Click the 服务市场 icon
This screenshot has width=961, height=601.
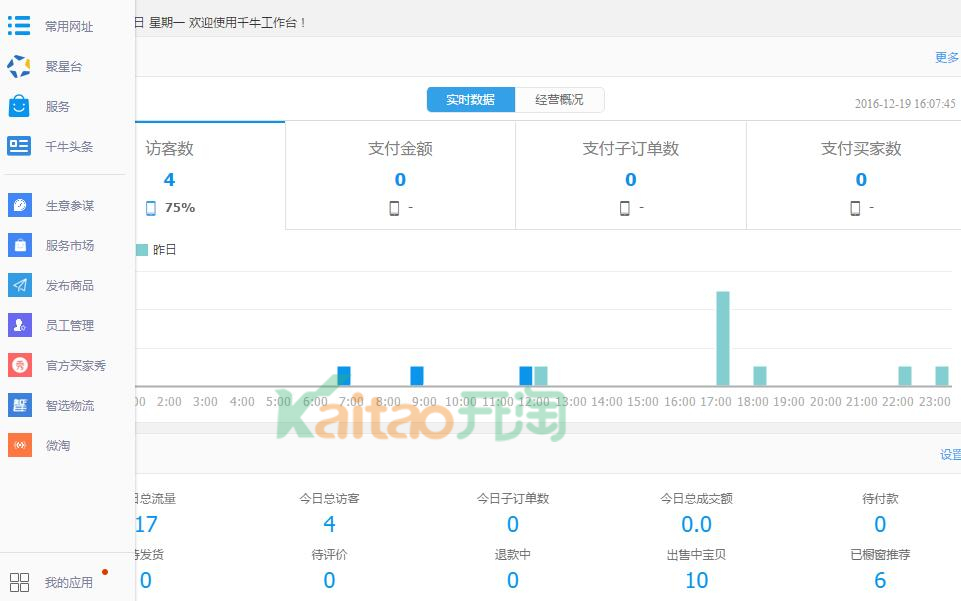pyautogui.click(x=19, y=245)
